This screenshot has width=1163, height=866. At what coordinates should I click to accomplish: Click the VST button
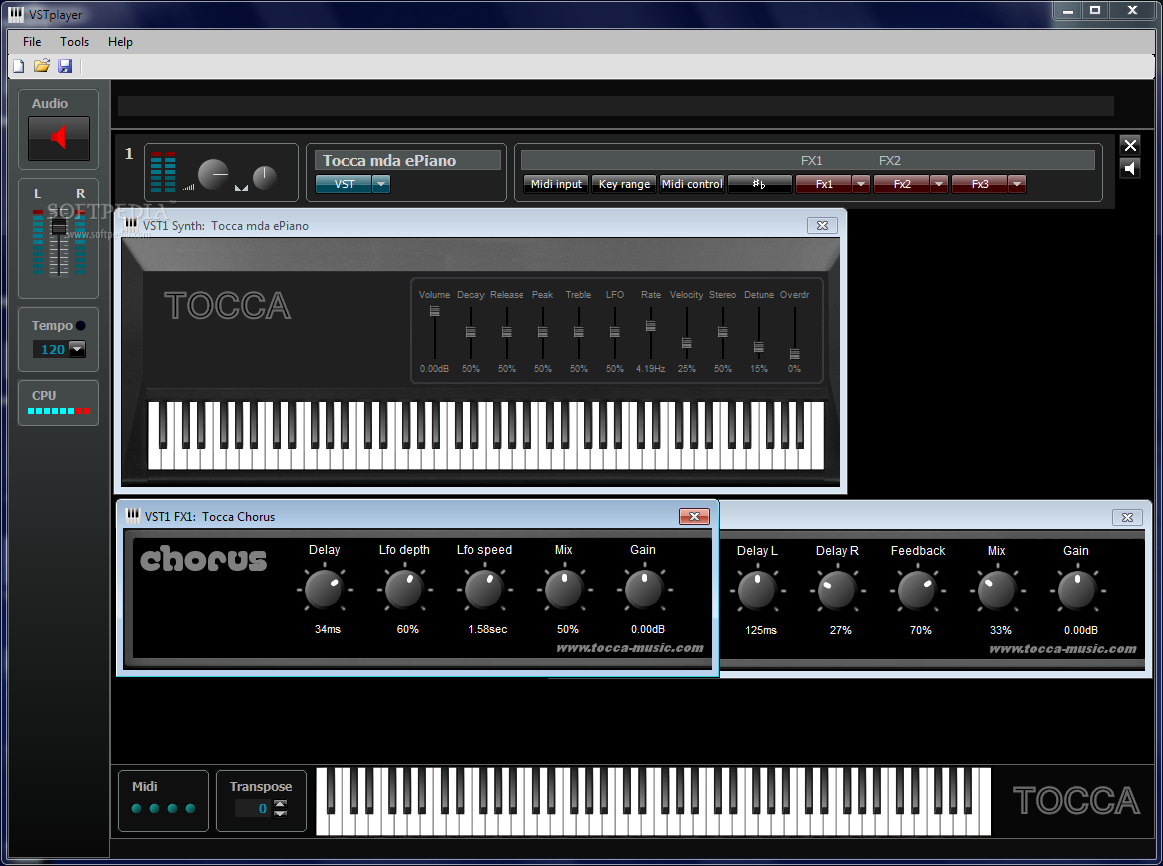[343, 184]
